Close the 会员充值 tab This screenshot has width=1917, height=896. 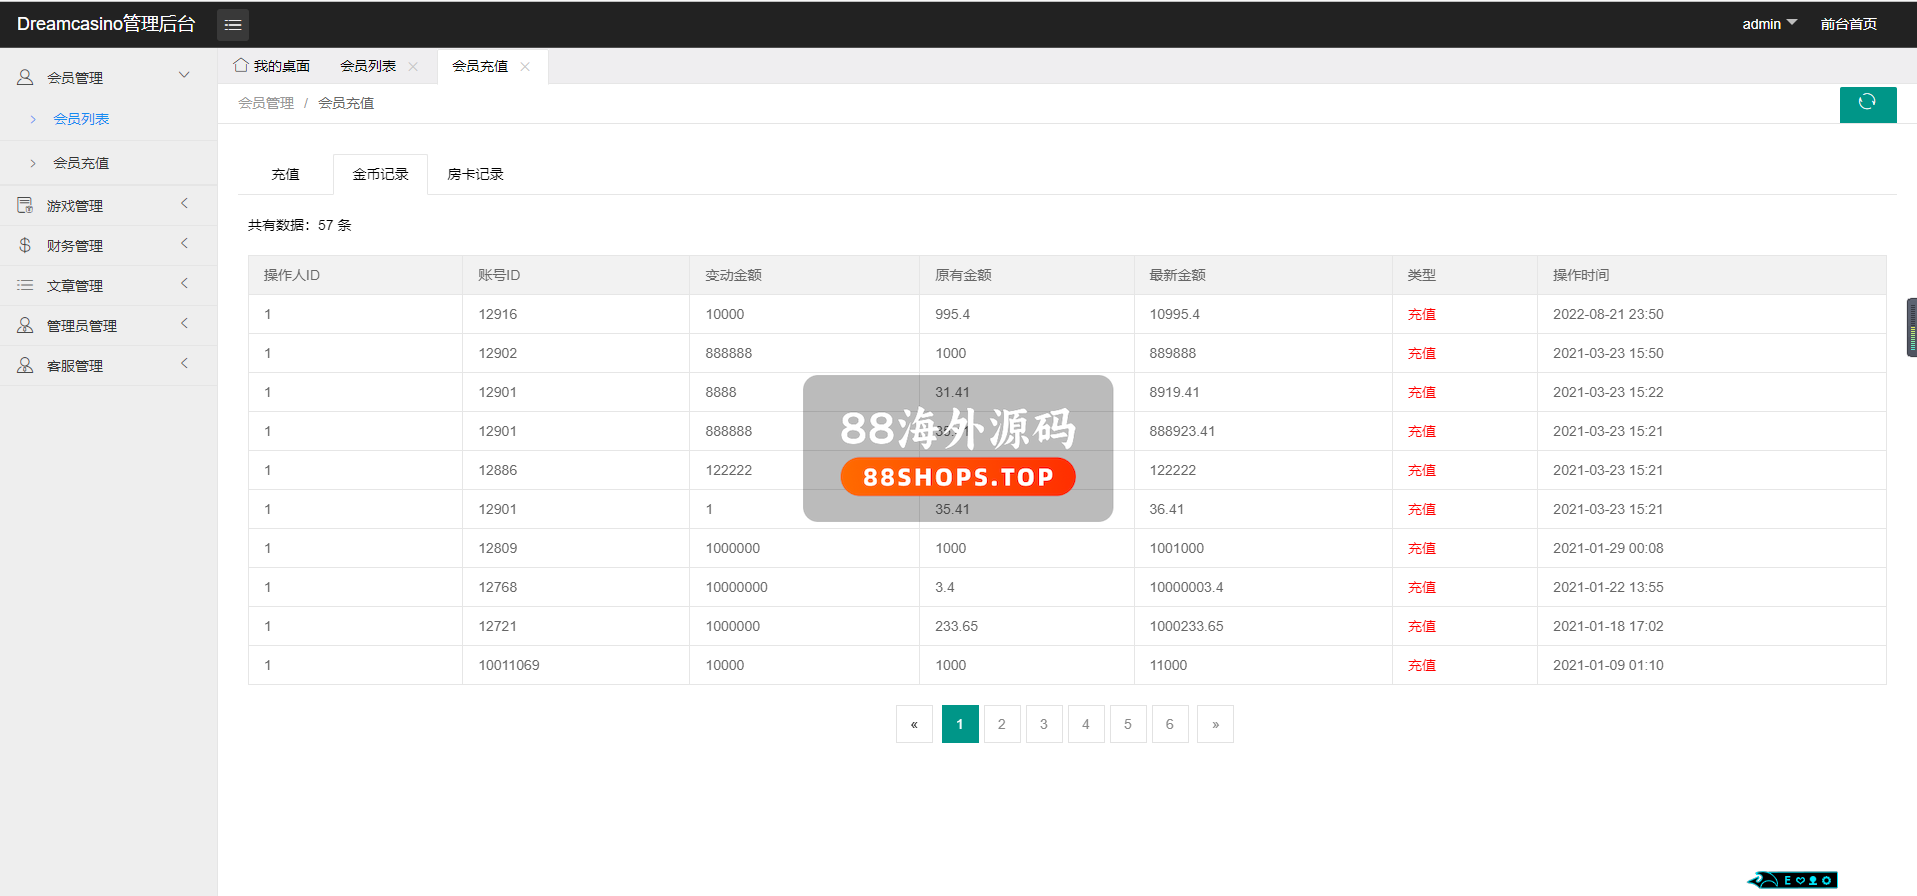pyautogui.click(x=525, y=67)
